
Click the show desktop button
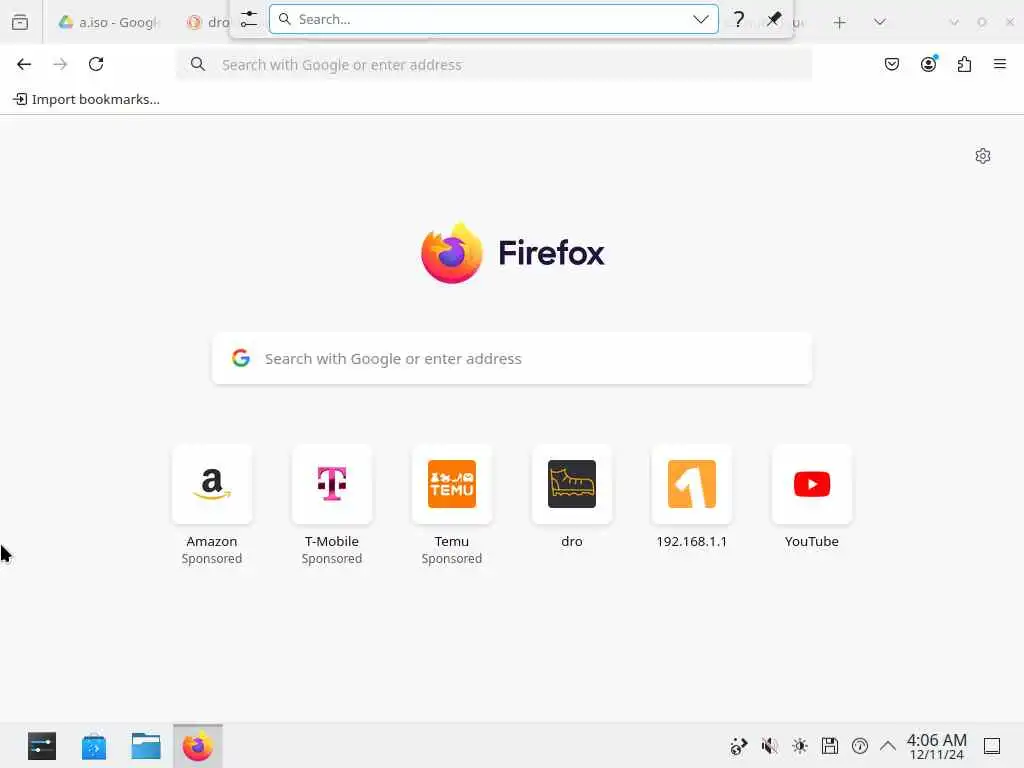tap(991, 746)
